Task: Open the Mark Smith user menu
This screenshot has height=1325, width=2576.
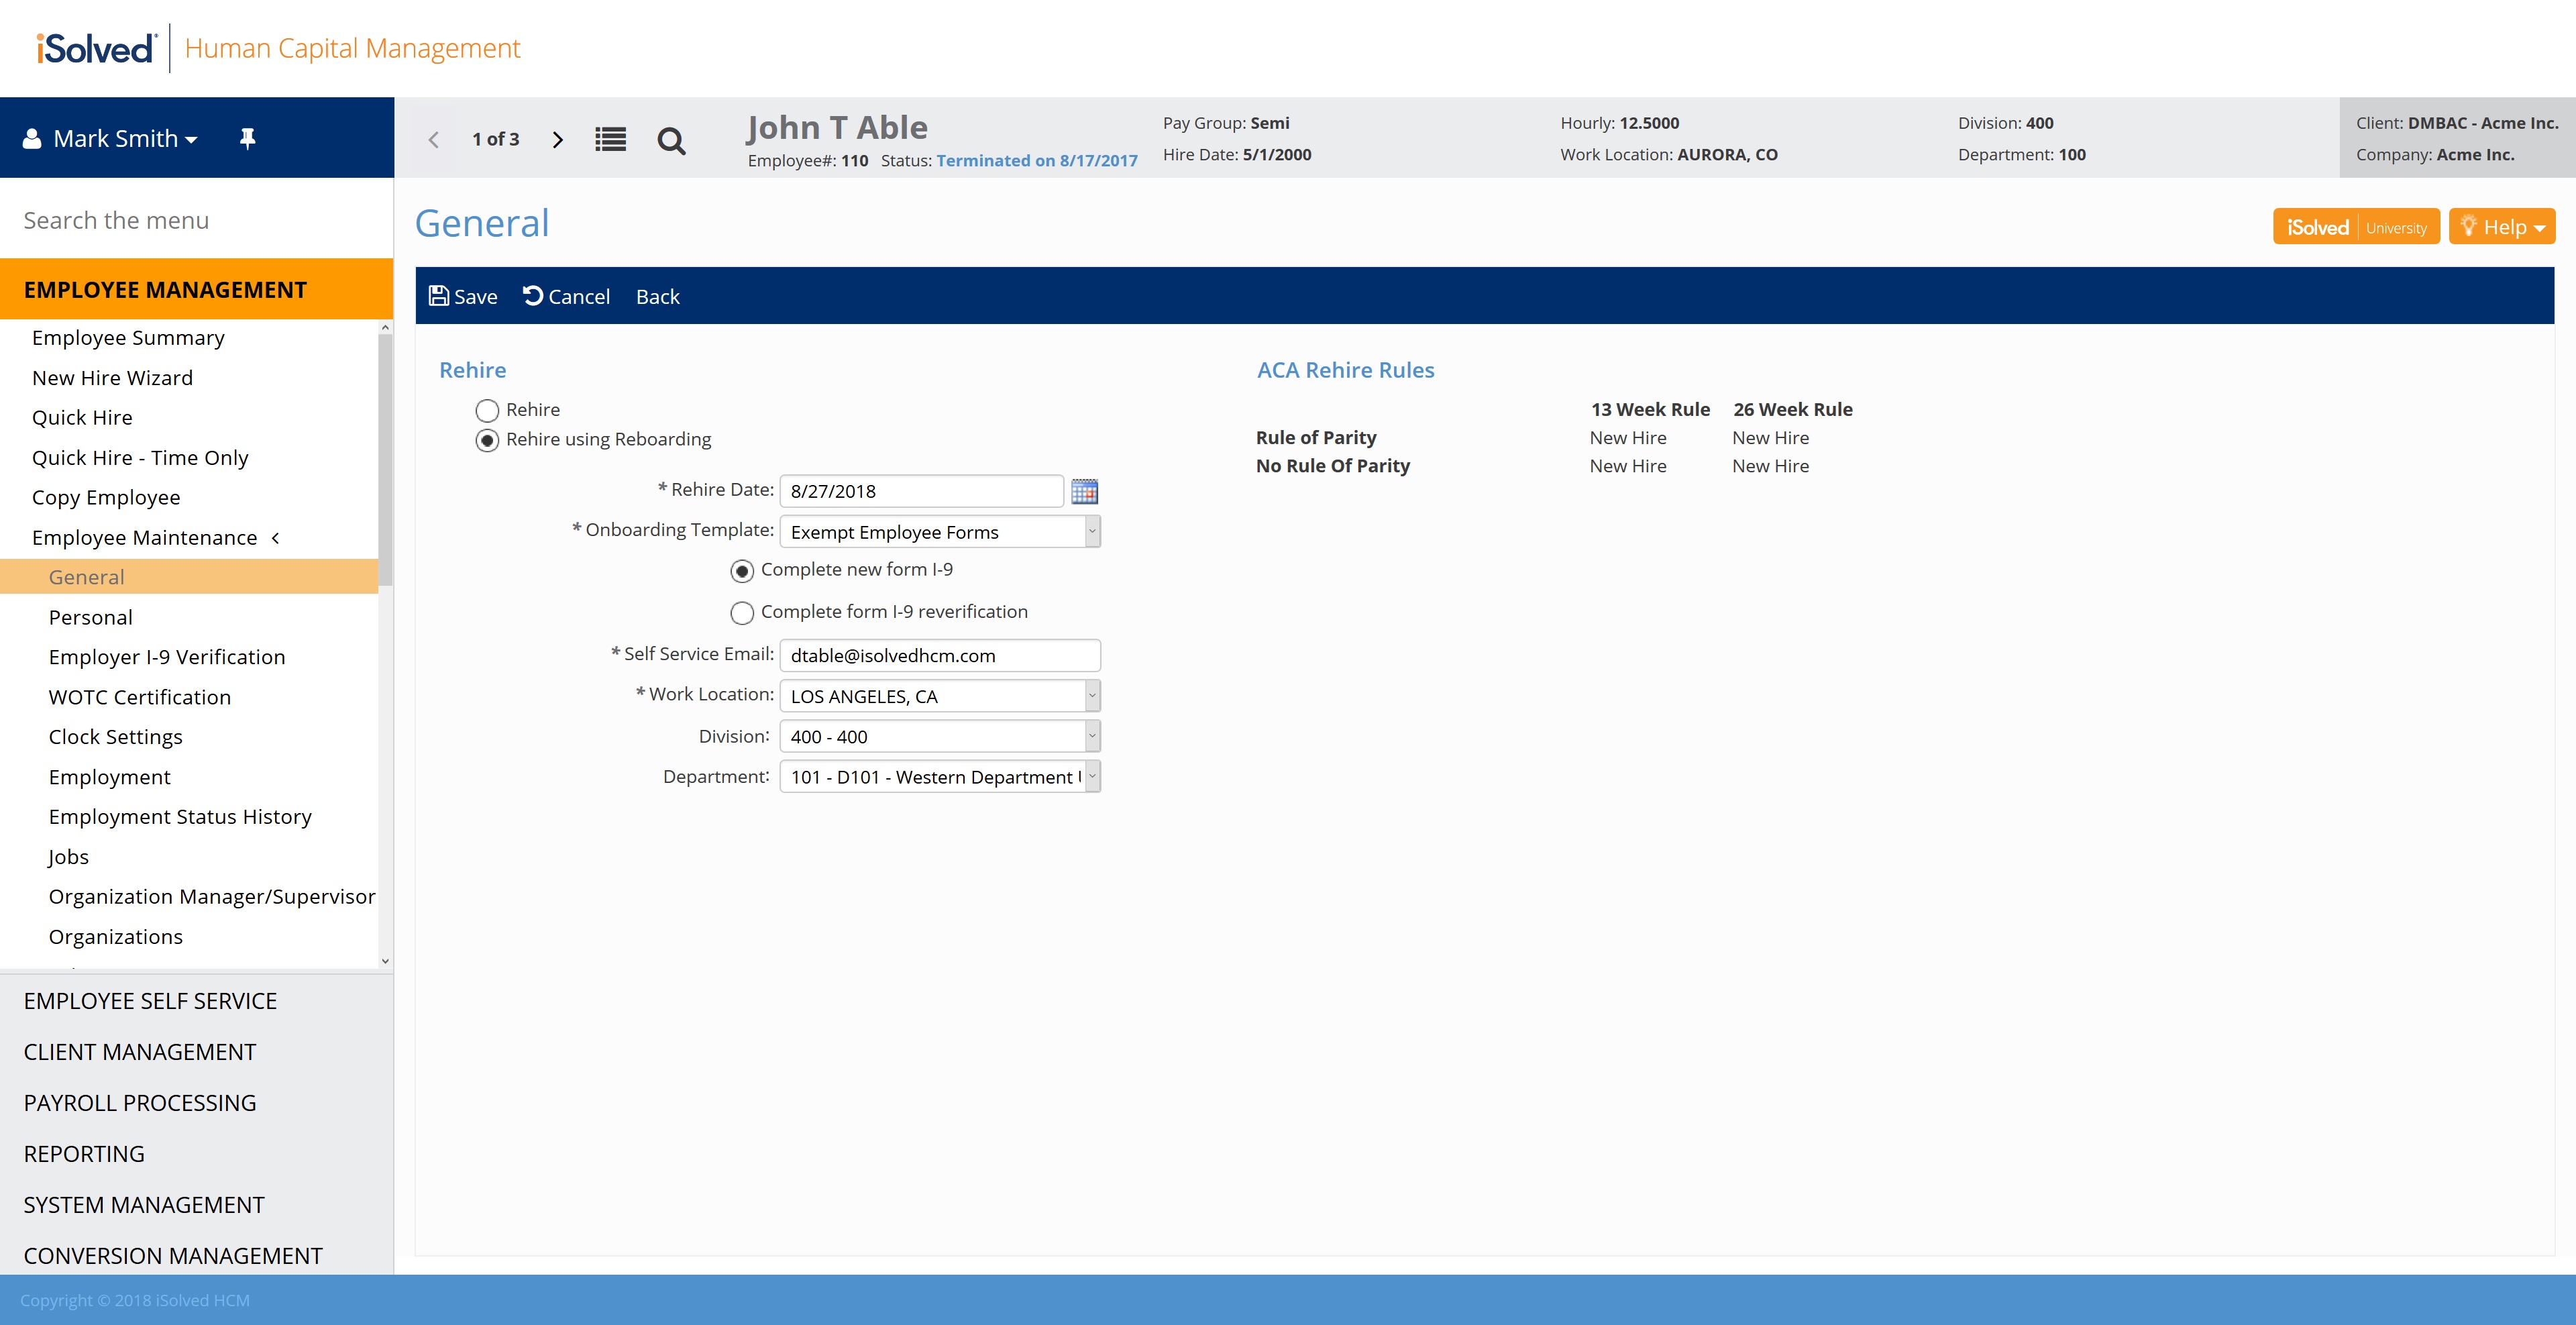Action: click(x=124, y=139)
